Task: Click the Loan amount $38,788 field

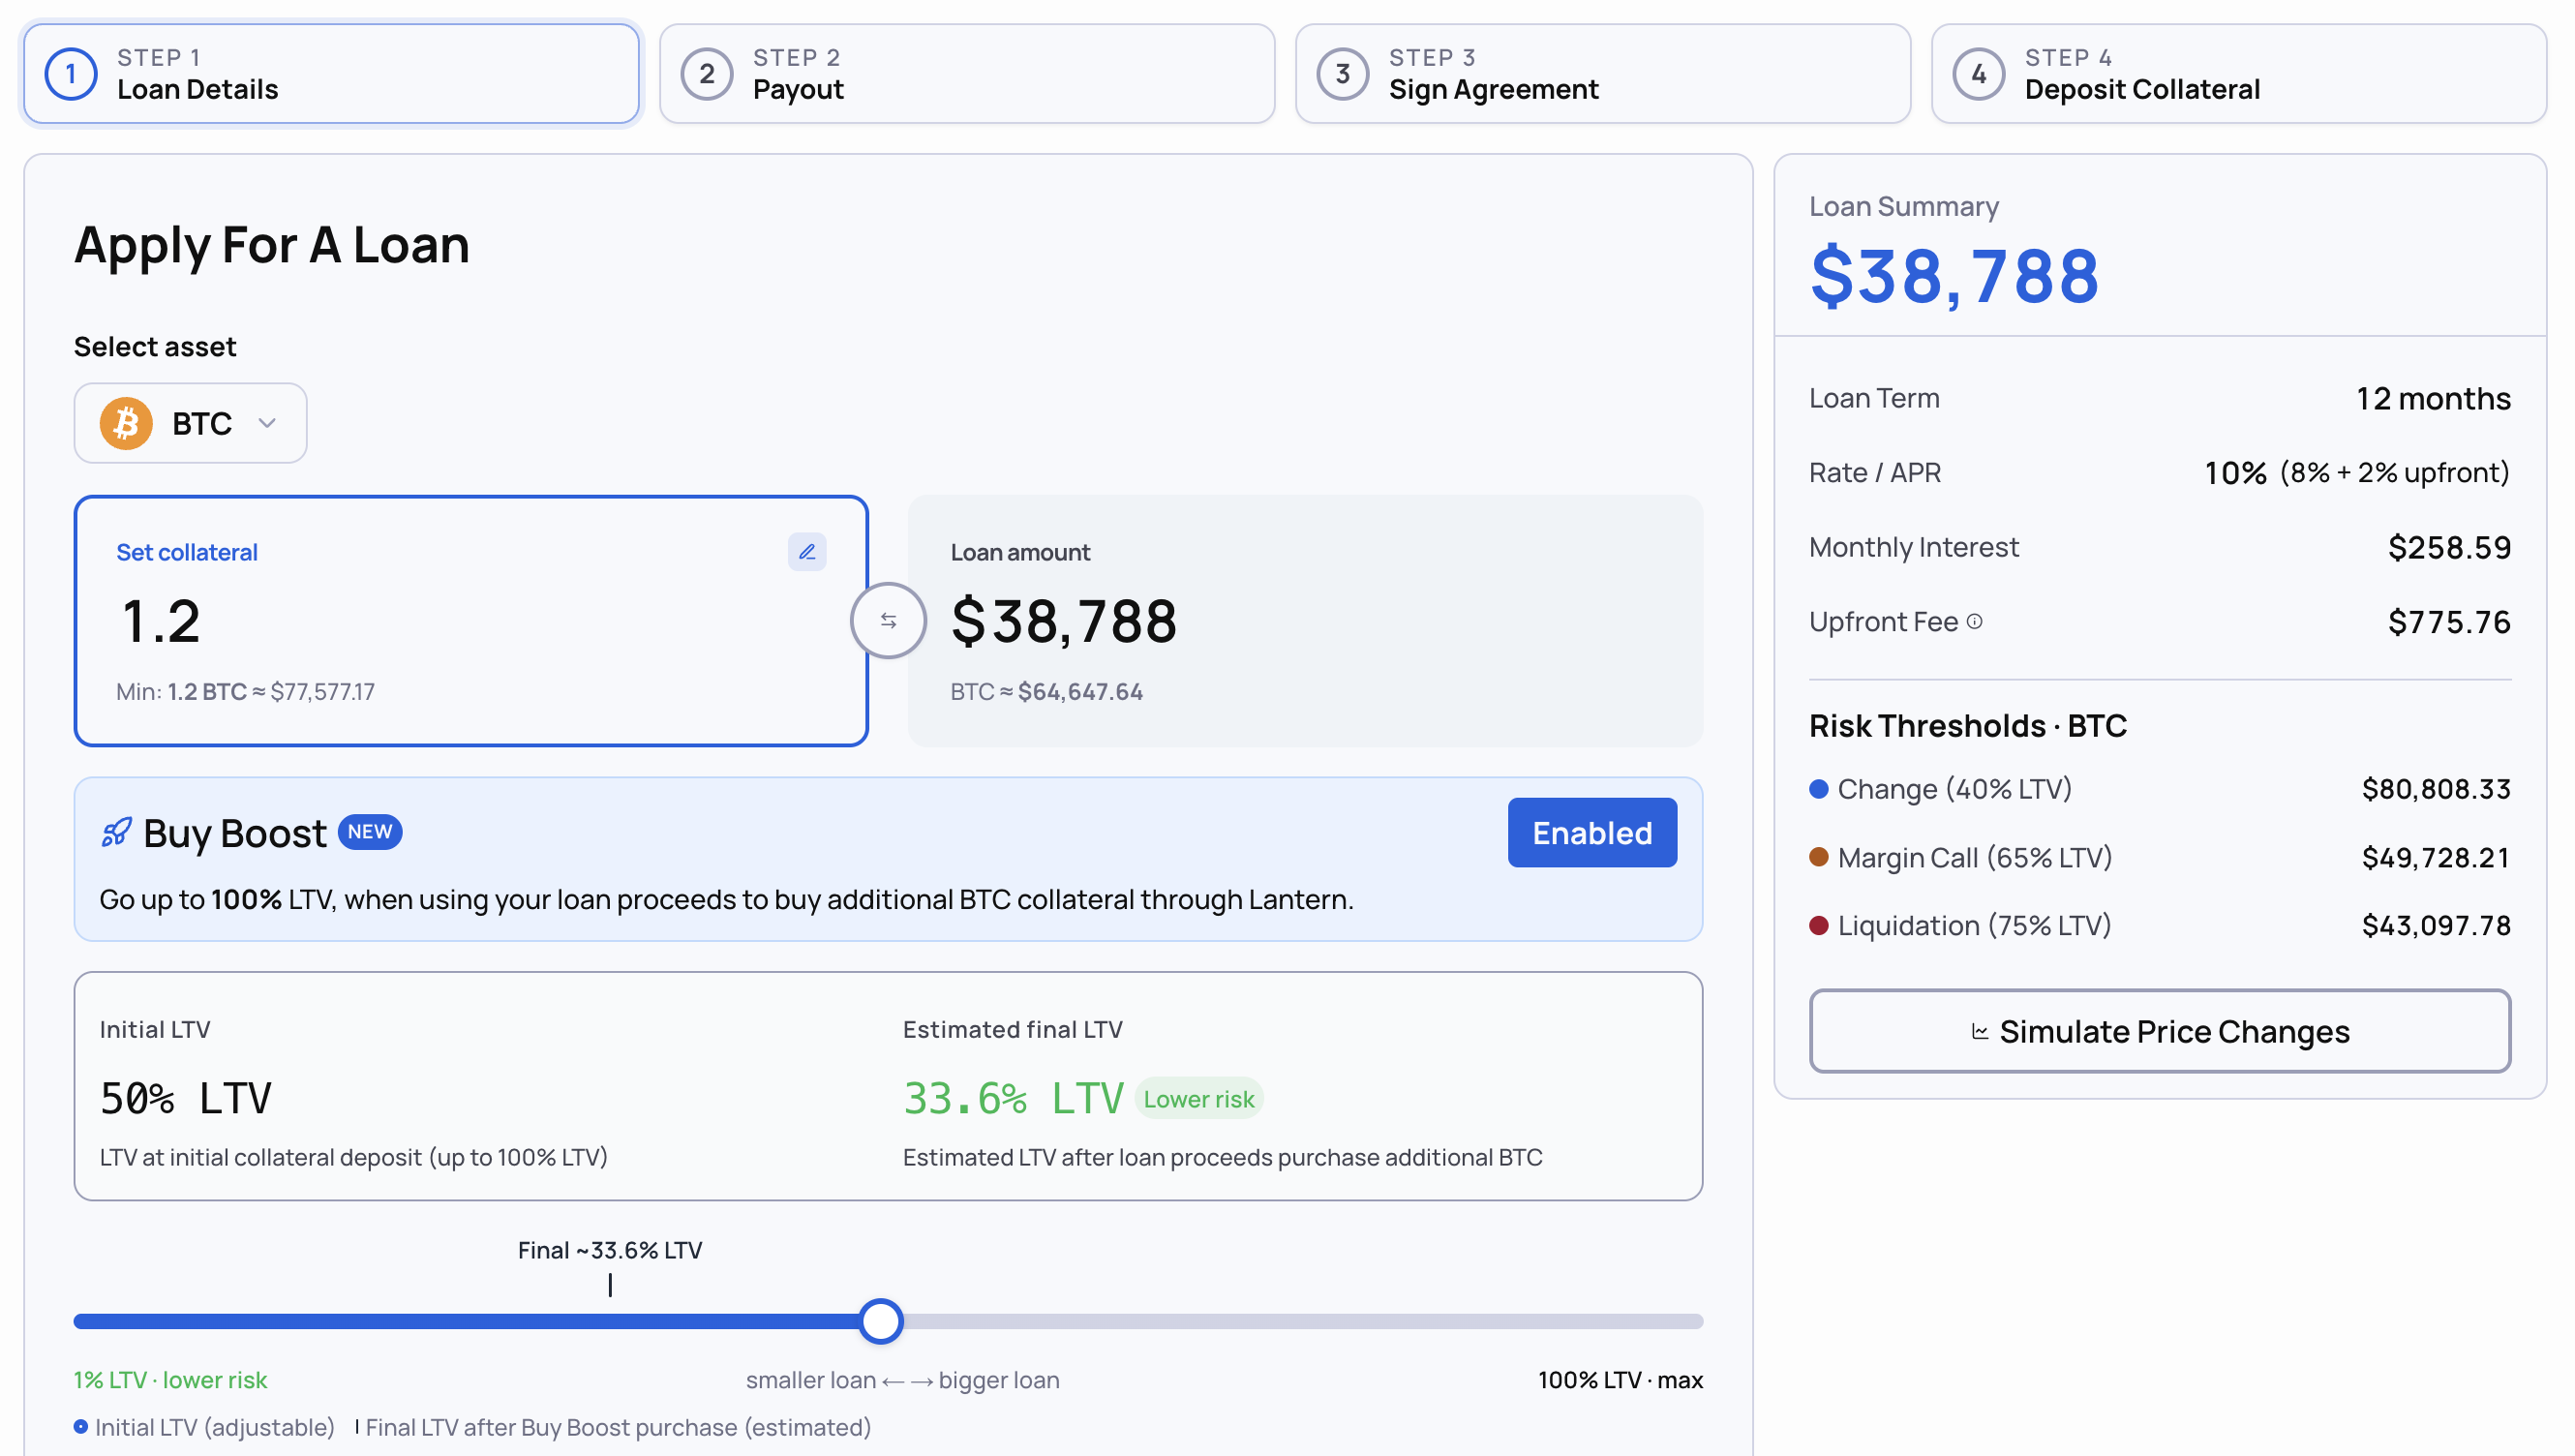Action: 1304,620
